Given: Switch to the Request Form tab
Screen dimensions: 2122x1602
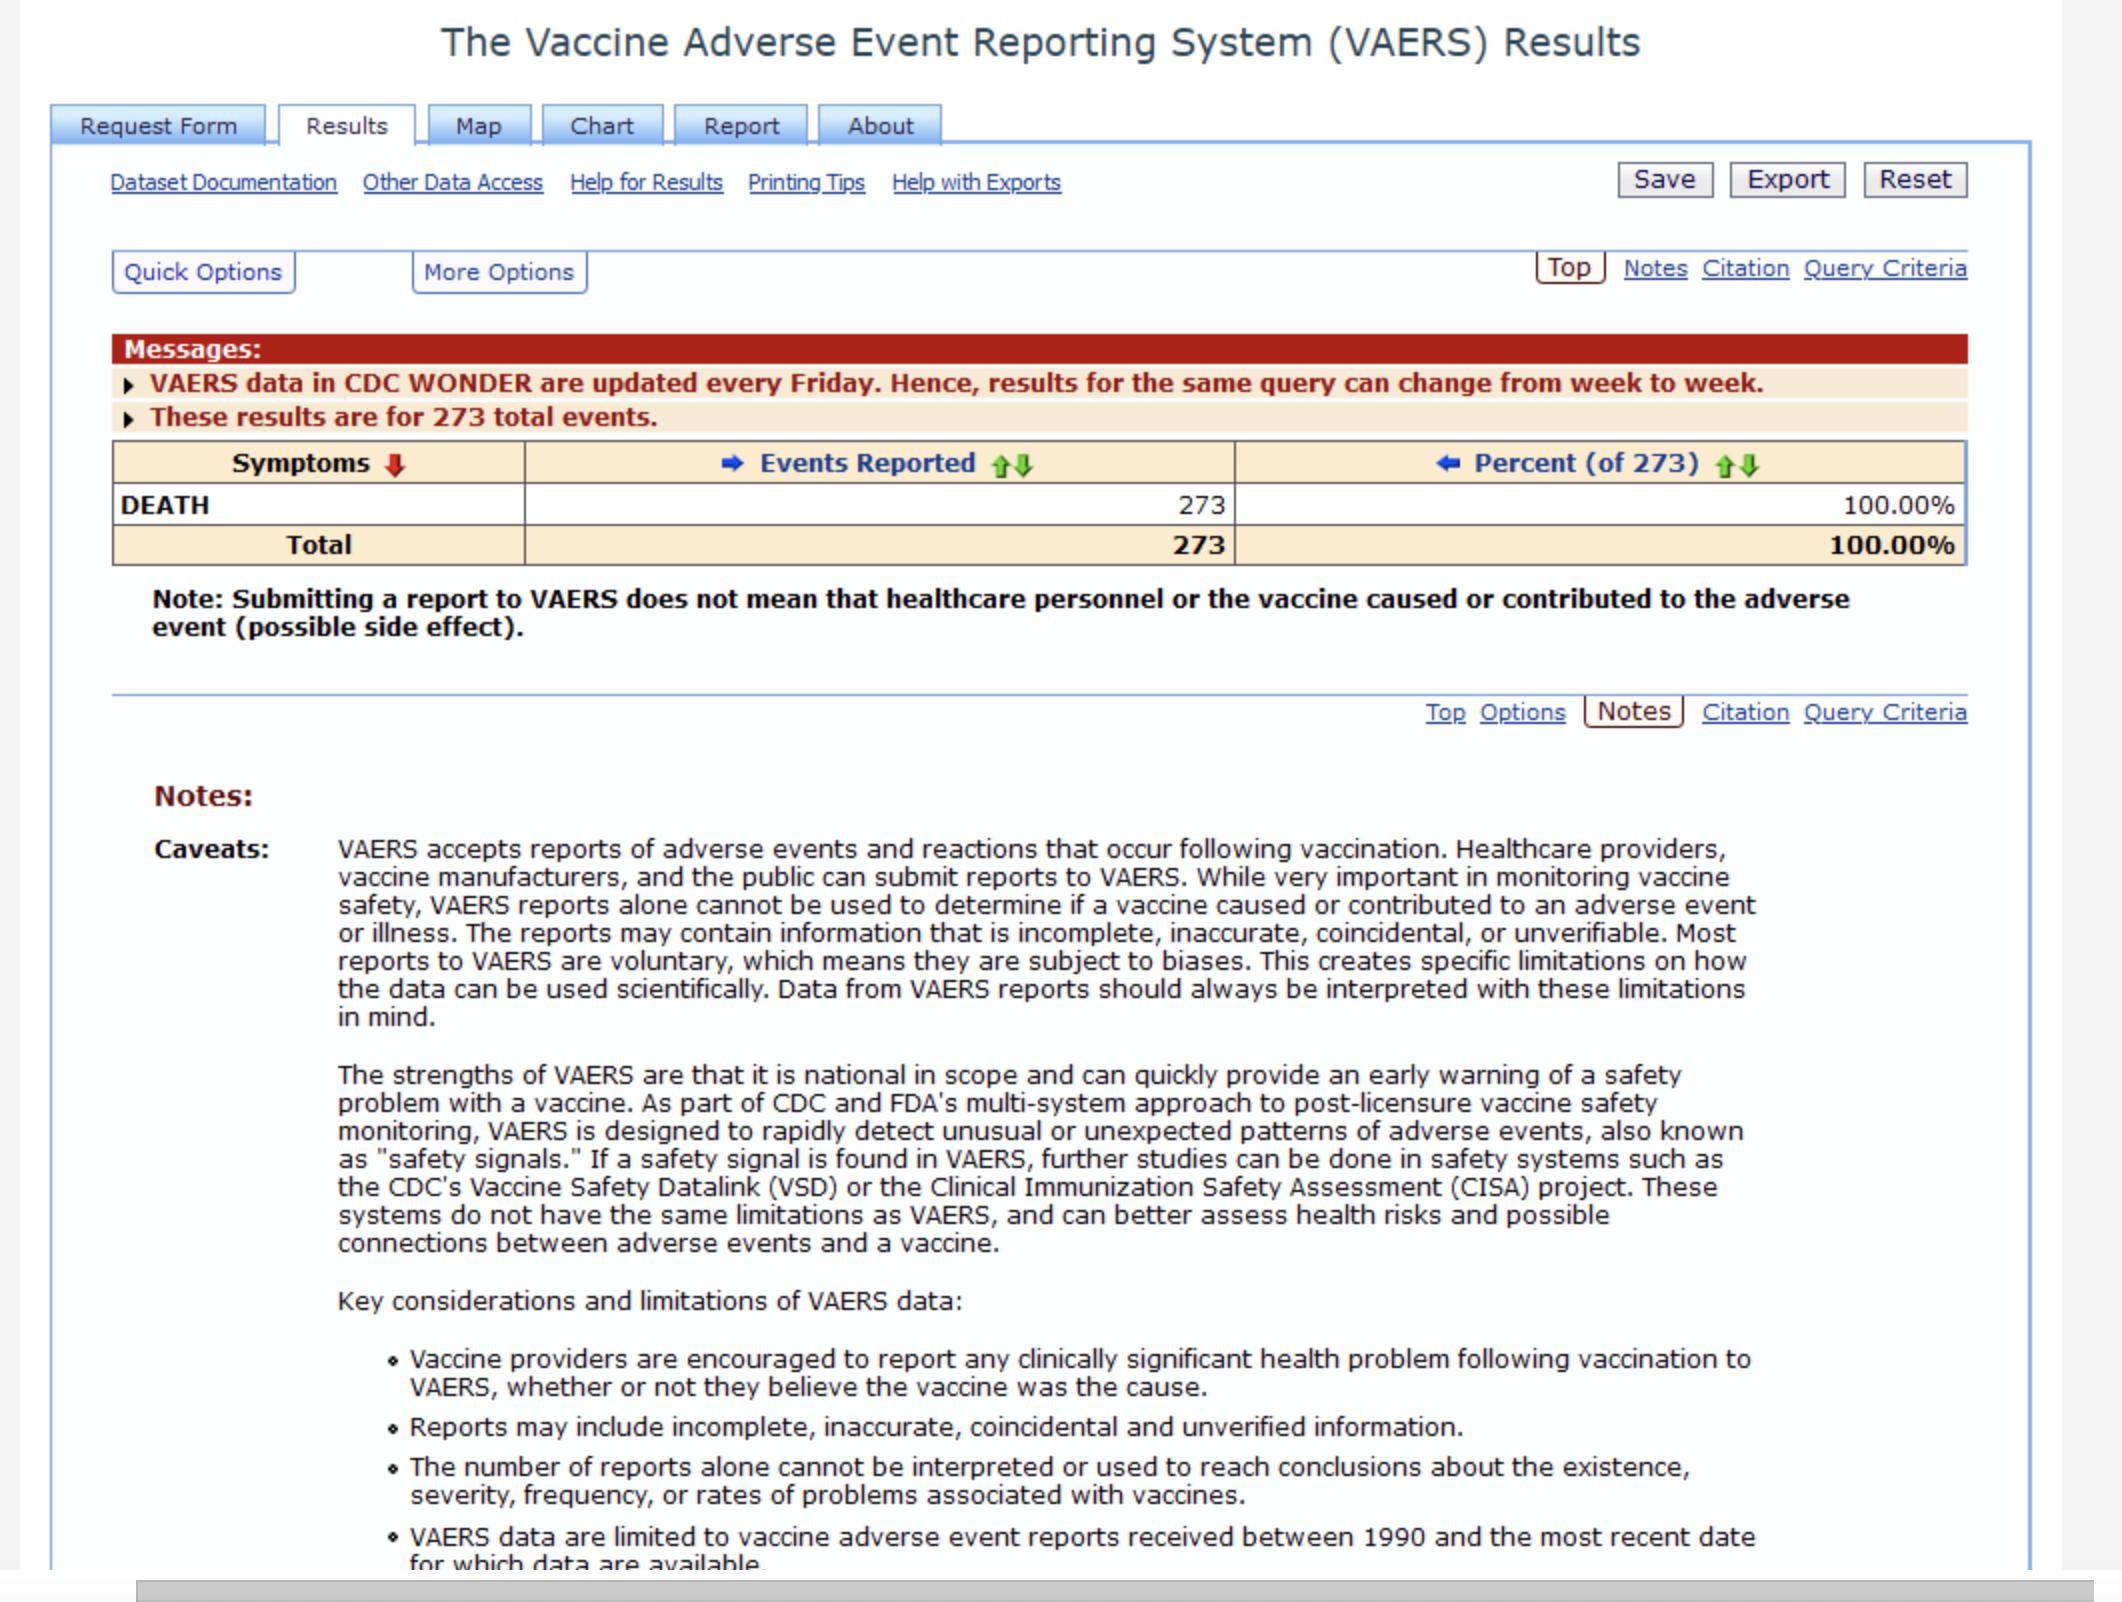Looking at the screenshot, I should 158,126.
